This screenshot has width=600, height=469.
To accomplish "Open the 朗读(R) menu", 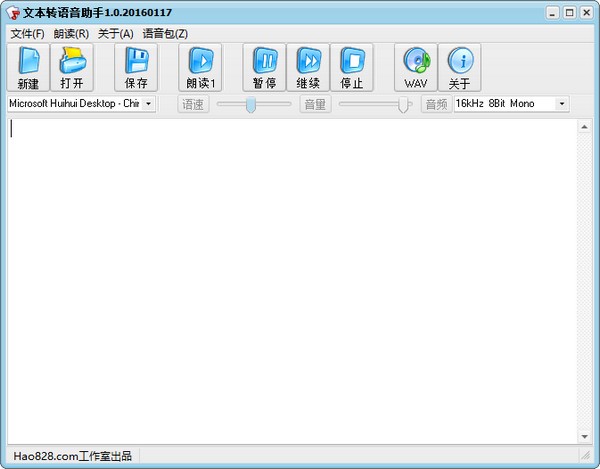I will tap(71, 34).
